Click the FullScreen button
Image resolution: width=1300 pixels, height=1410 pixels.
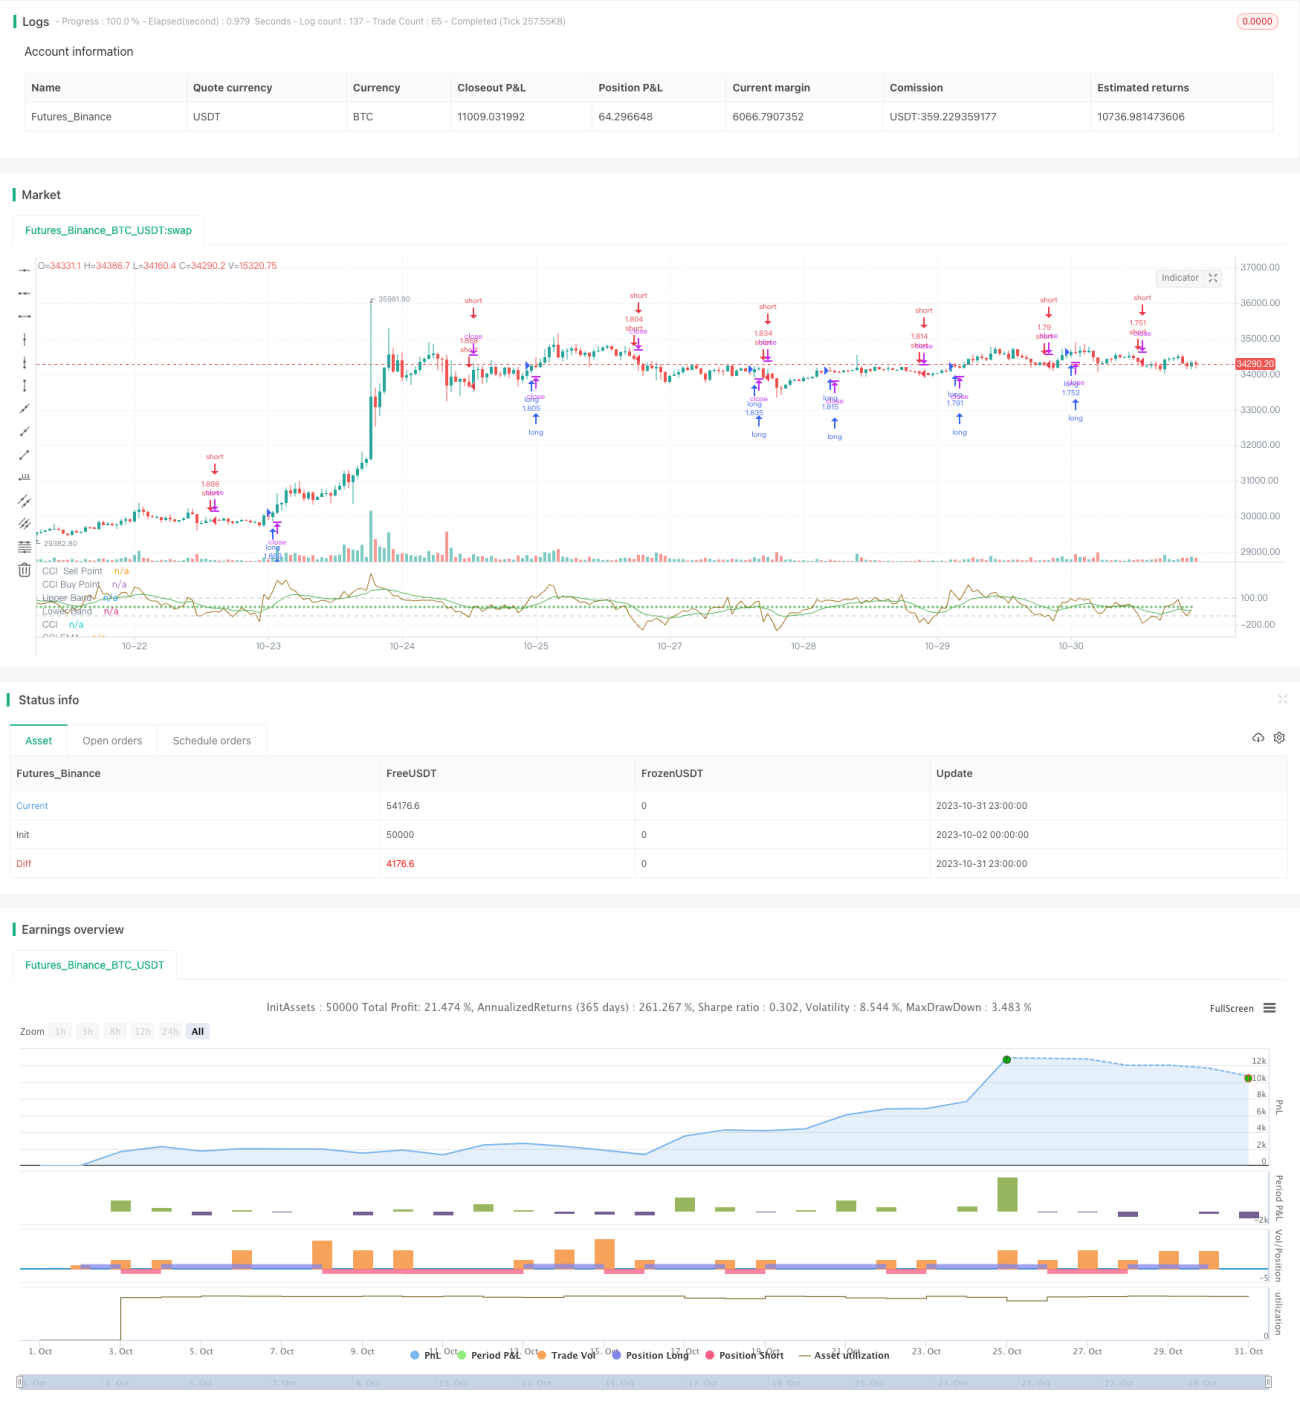tap(1231, 1008)
